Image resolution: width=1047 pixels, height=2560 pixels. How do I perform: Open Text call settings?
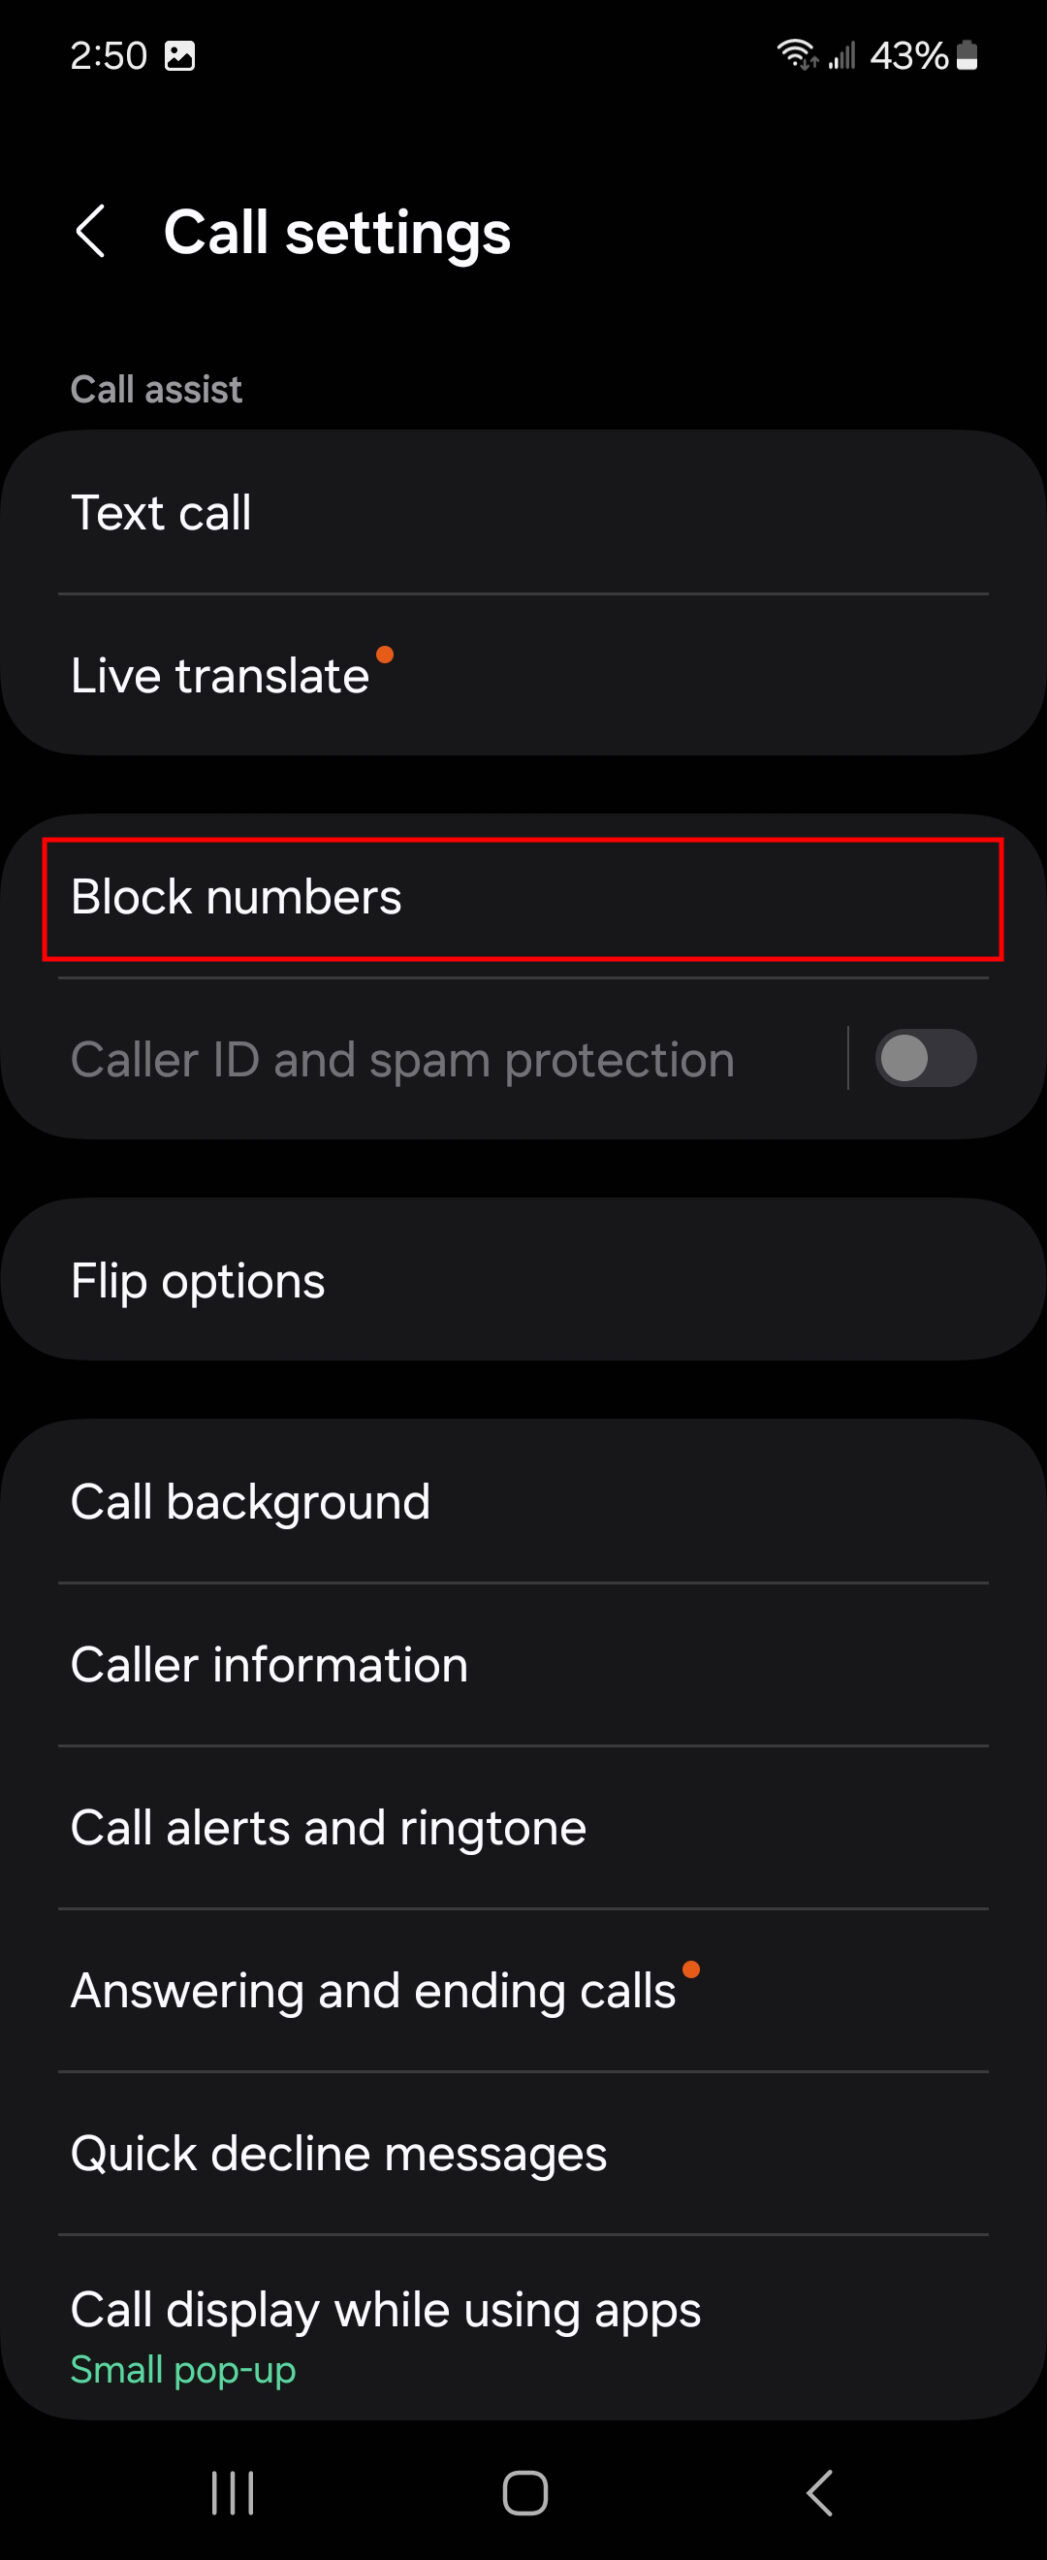point(523,513)
